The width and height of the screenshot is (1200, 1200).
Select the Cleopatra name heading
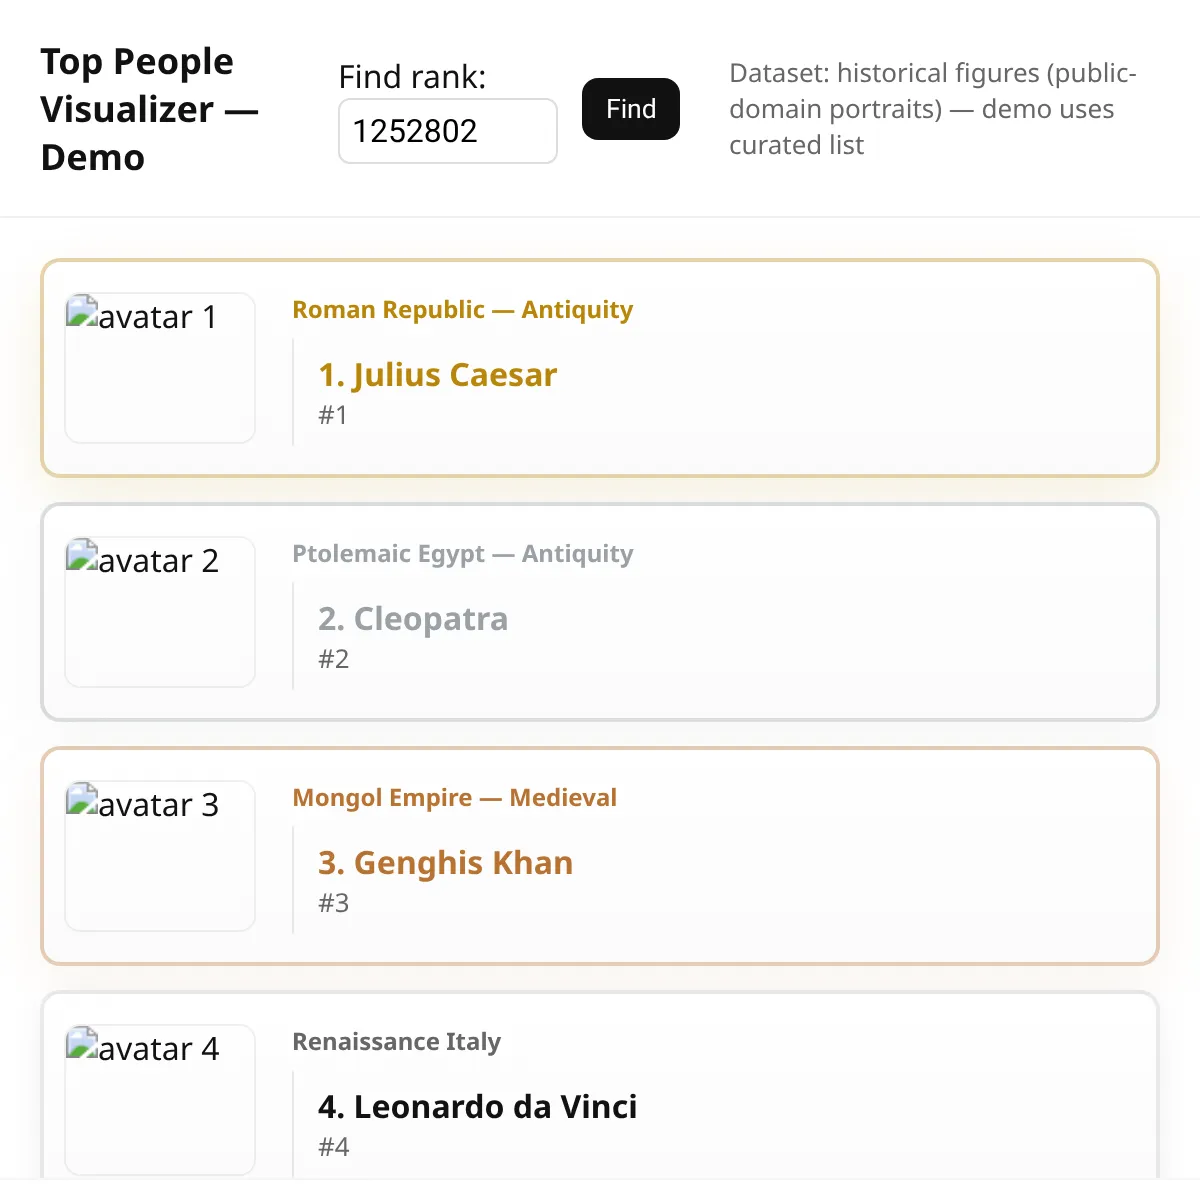(413, 619)
